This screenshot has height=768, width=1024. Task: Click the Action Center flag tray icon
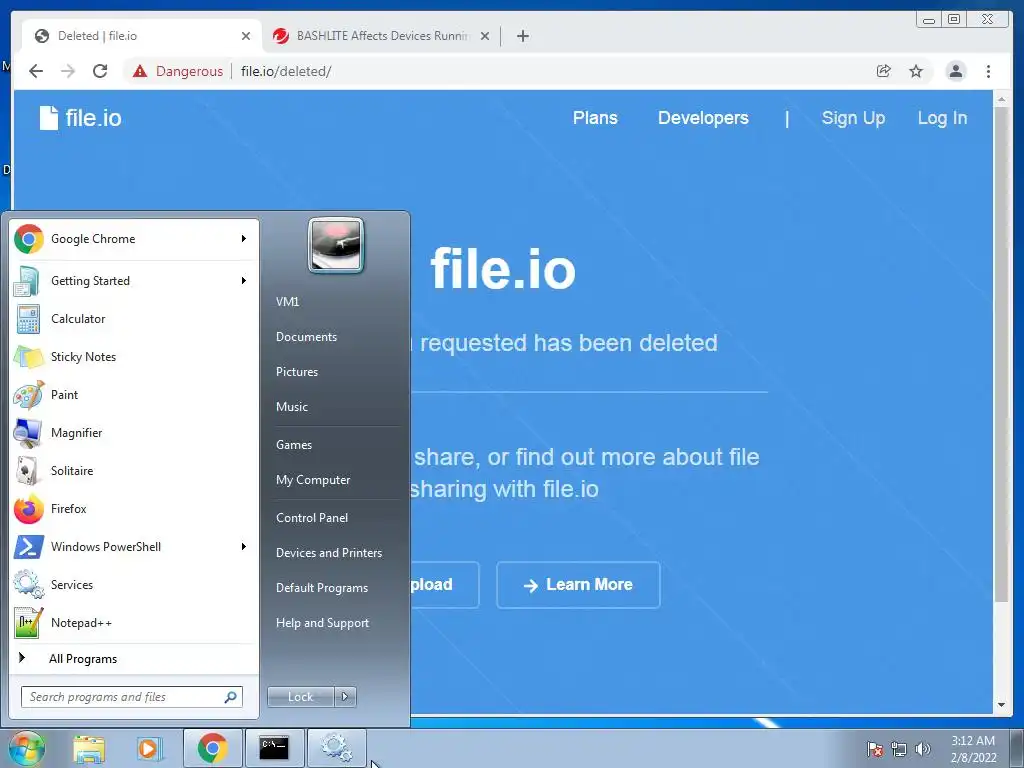click(x=875, y=749)
